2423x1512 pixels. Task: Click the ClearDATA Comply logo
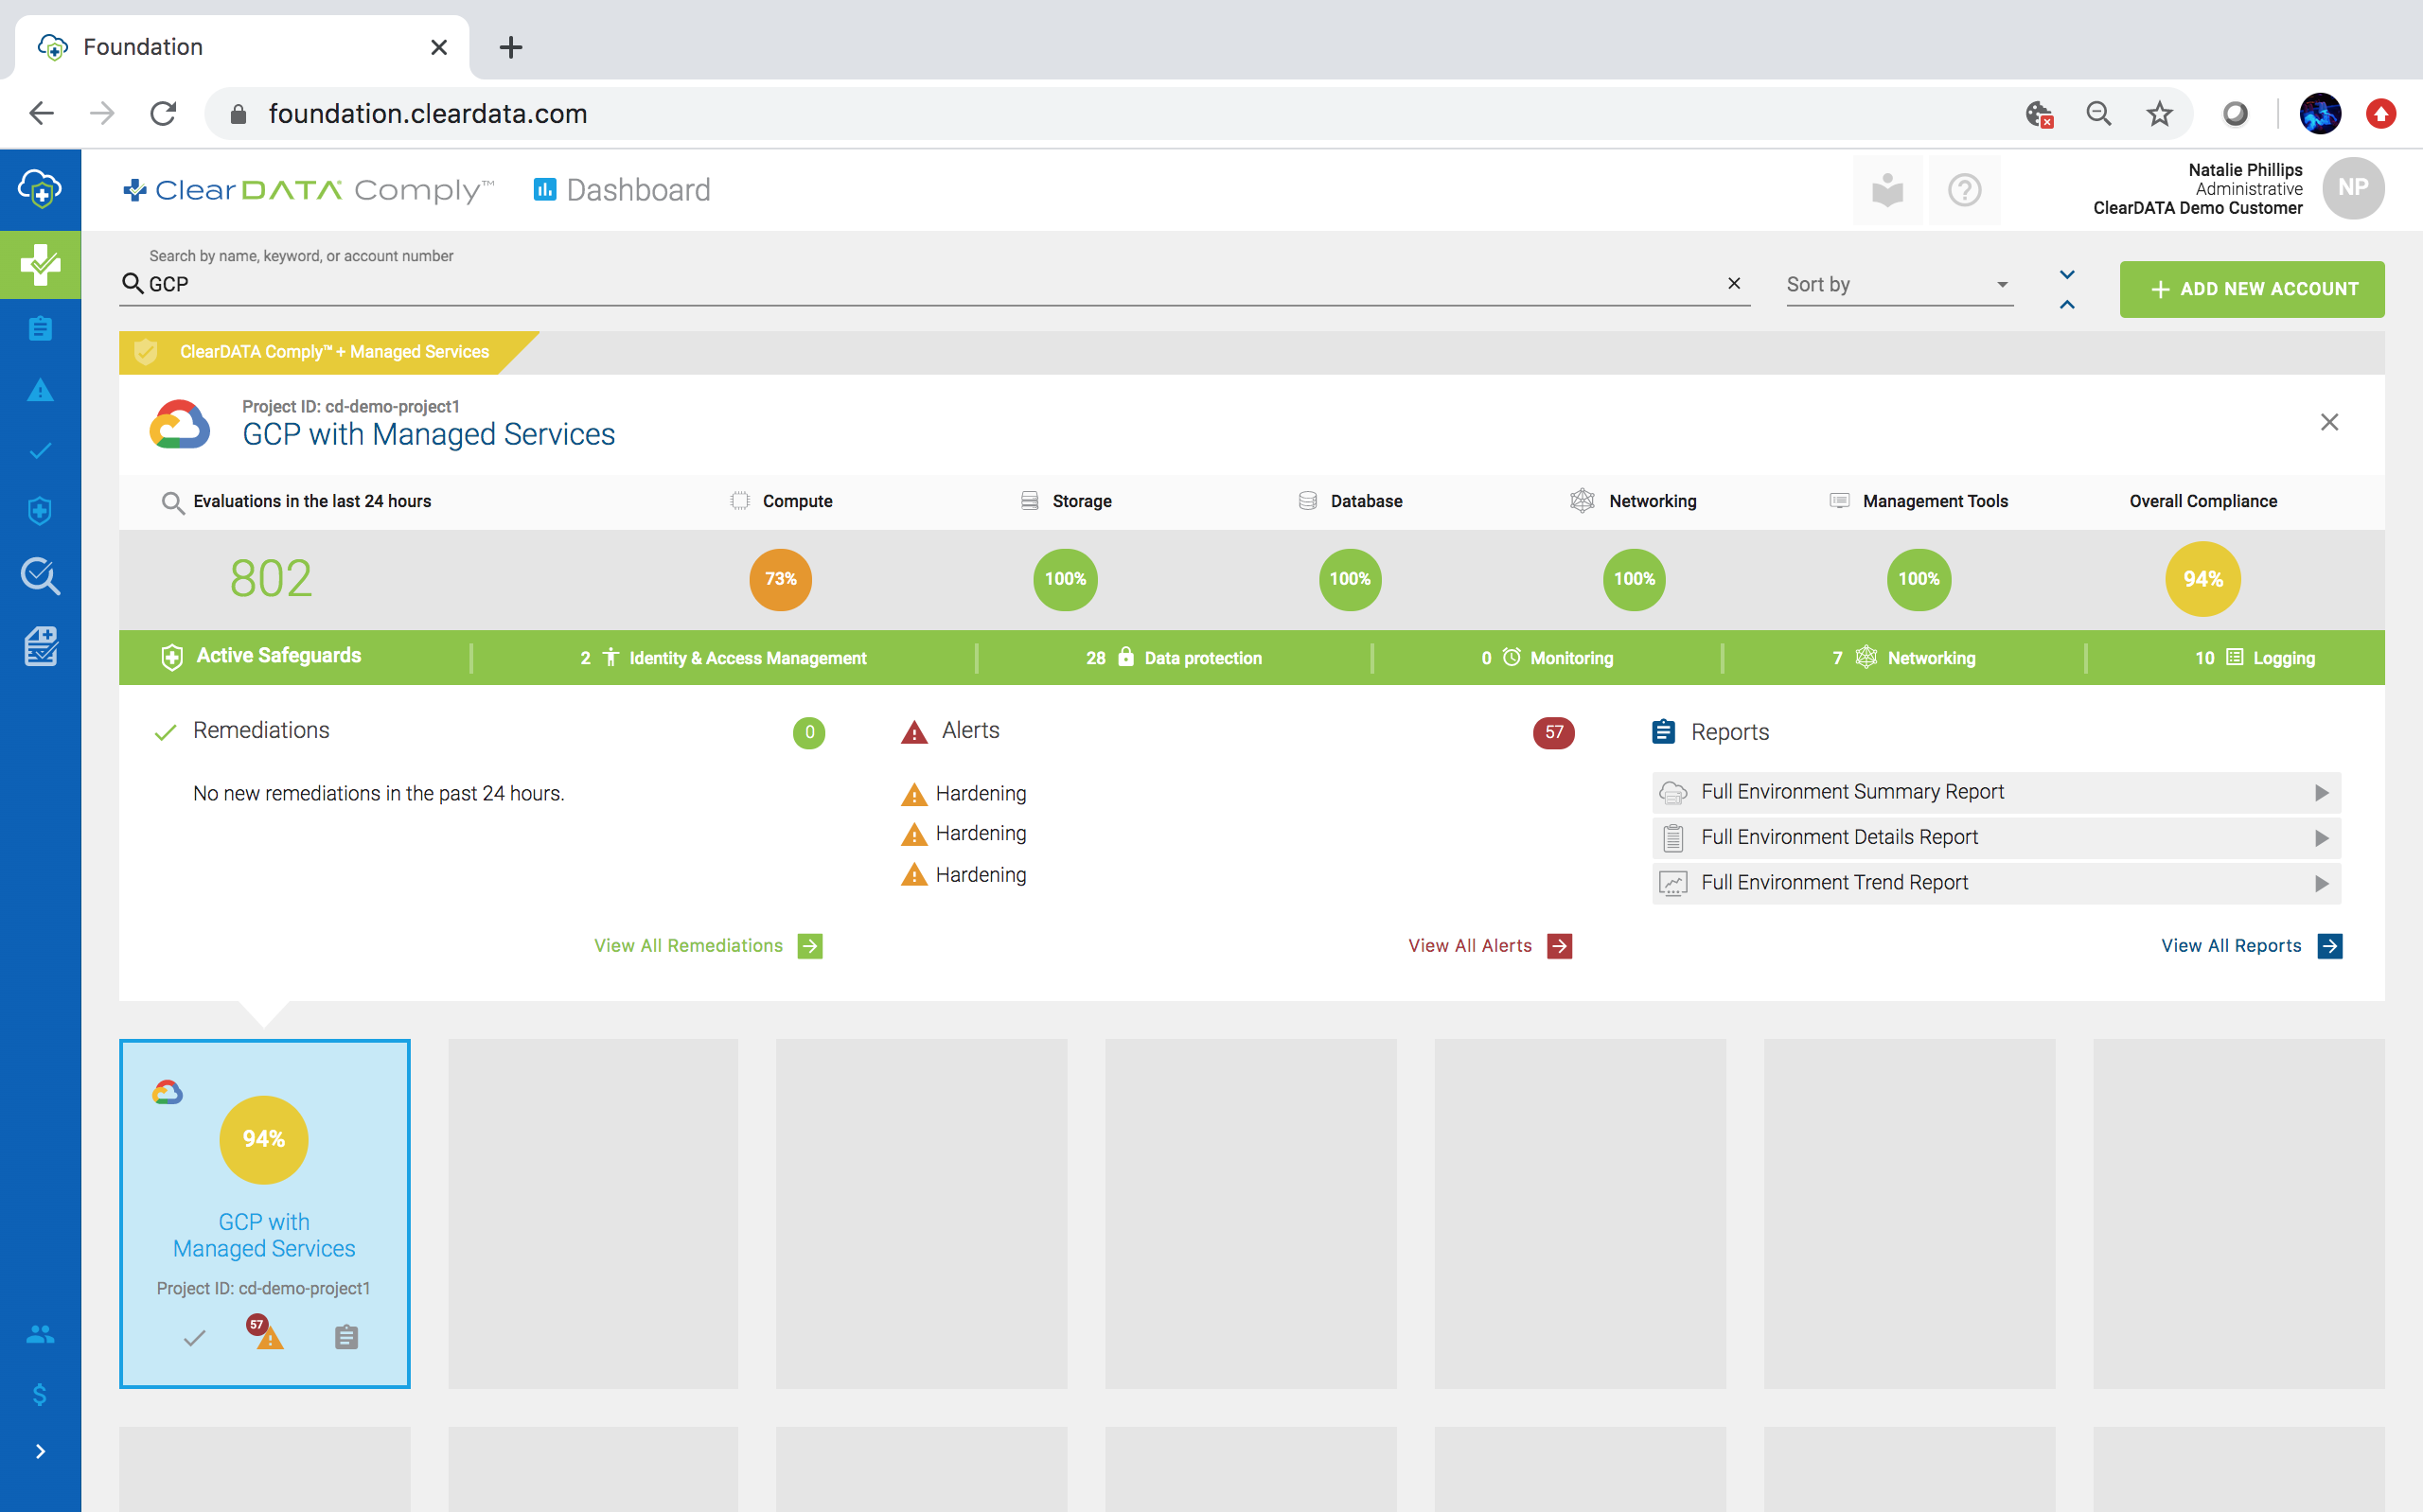(308, 190)
